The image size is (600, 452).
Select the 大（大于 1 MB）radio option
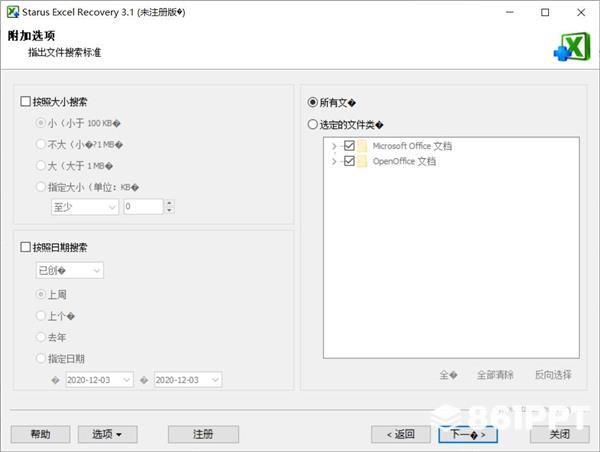(41, 165)
